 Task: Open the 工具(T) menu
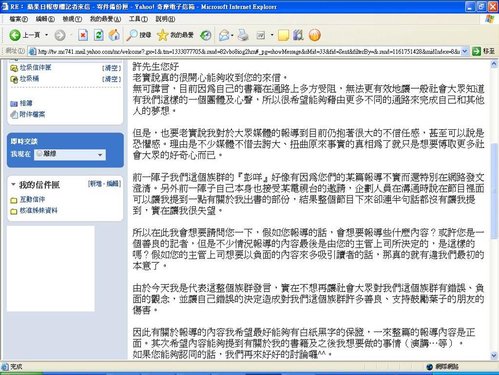(x=138, y=19)
